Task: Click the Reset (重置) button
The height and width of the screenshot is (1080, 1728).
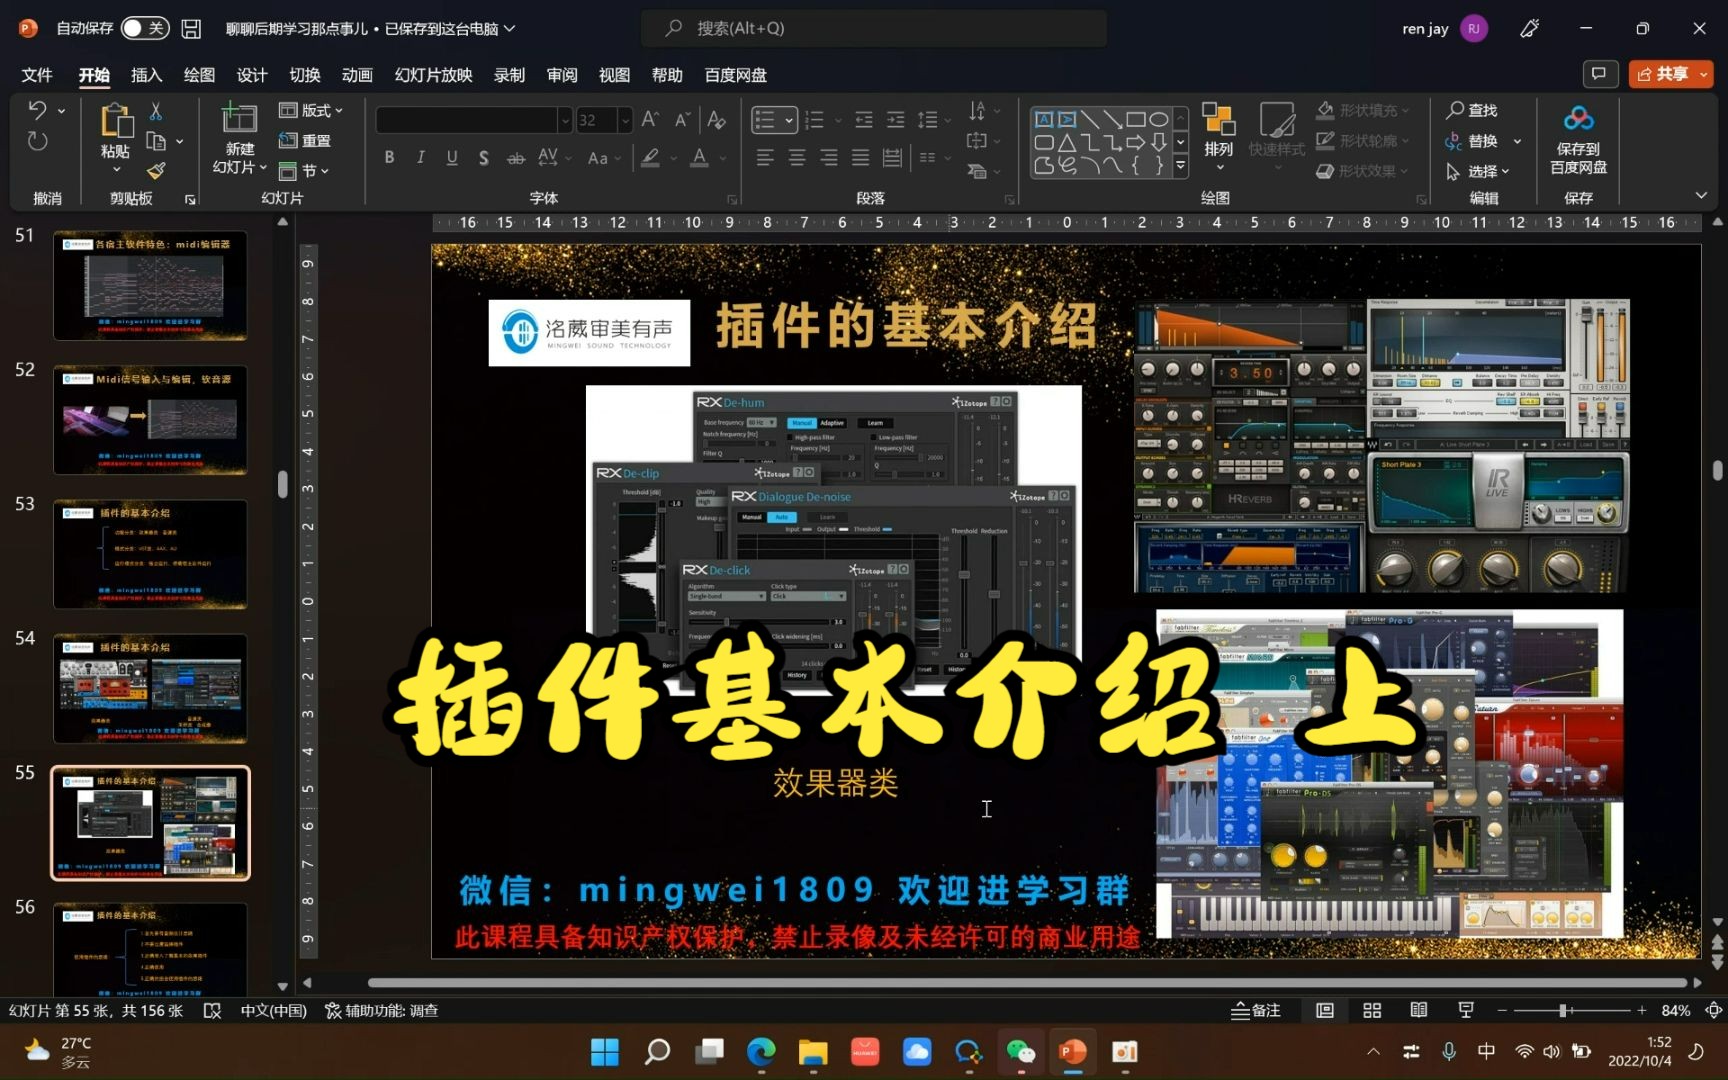Action: 305,141
